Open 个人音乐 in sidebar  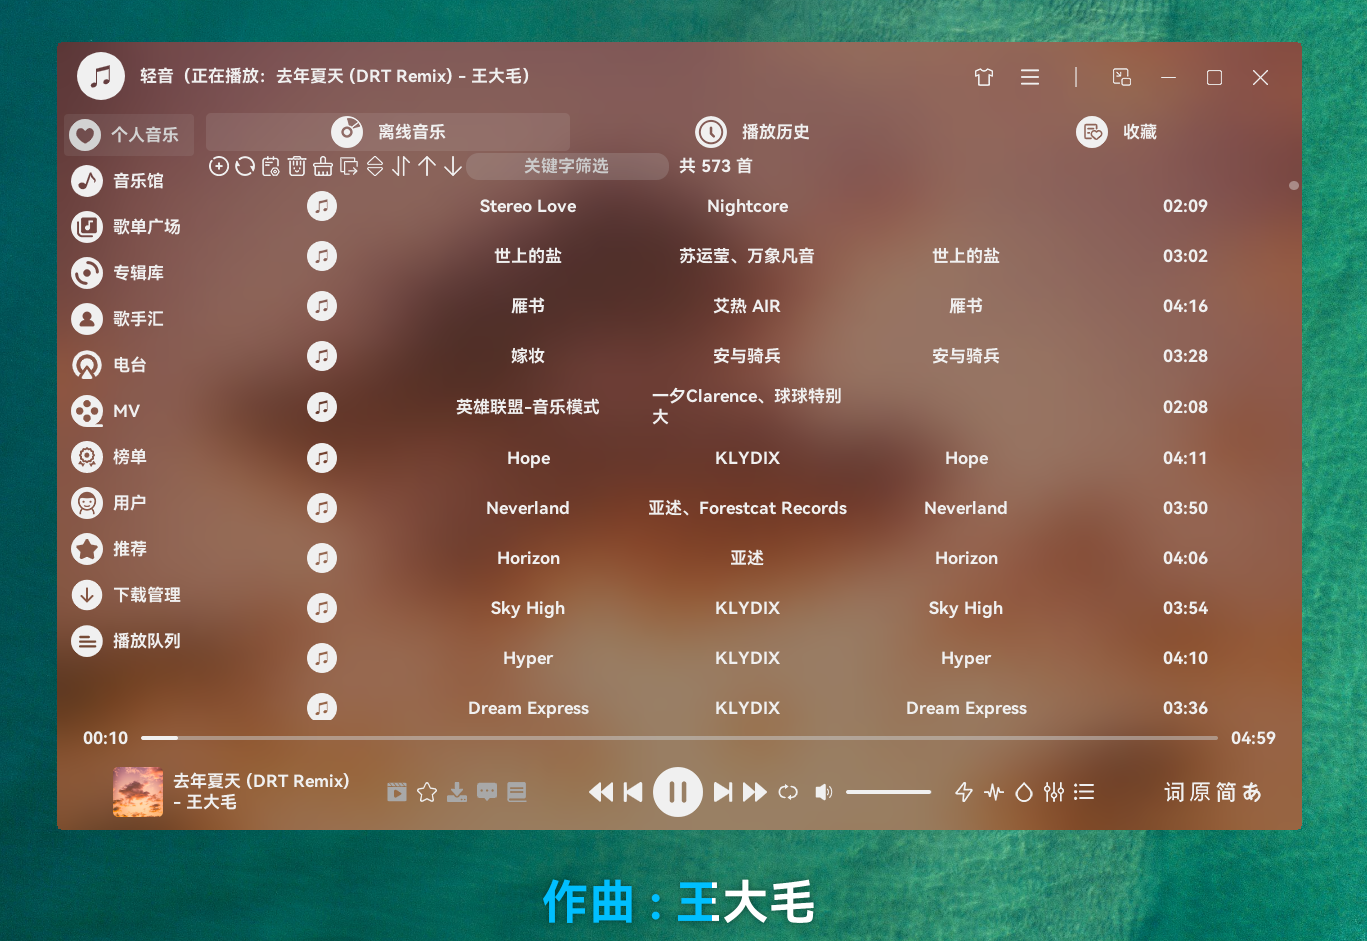point(129,135)
